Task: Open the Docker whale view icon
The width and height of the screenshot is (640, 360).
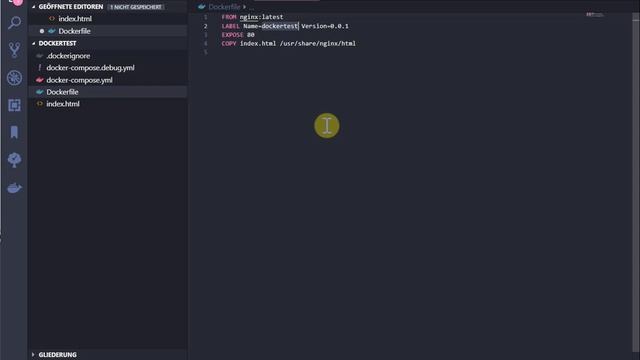Action: 14,188
